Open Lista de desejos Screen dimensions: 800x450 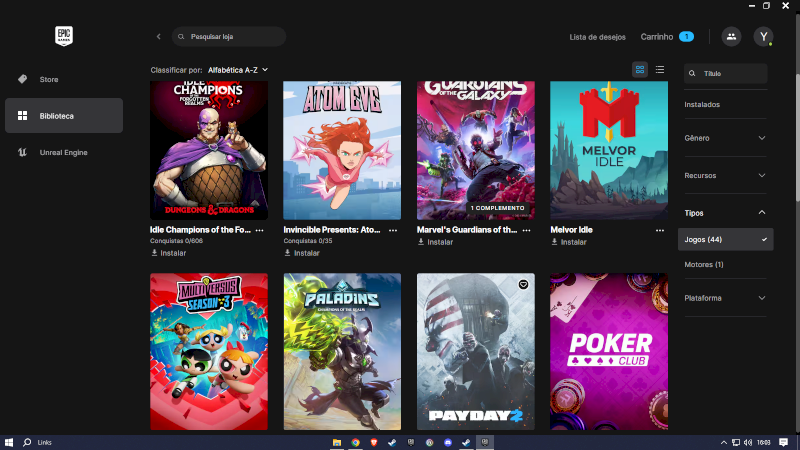[597, 37]
